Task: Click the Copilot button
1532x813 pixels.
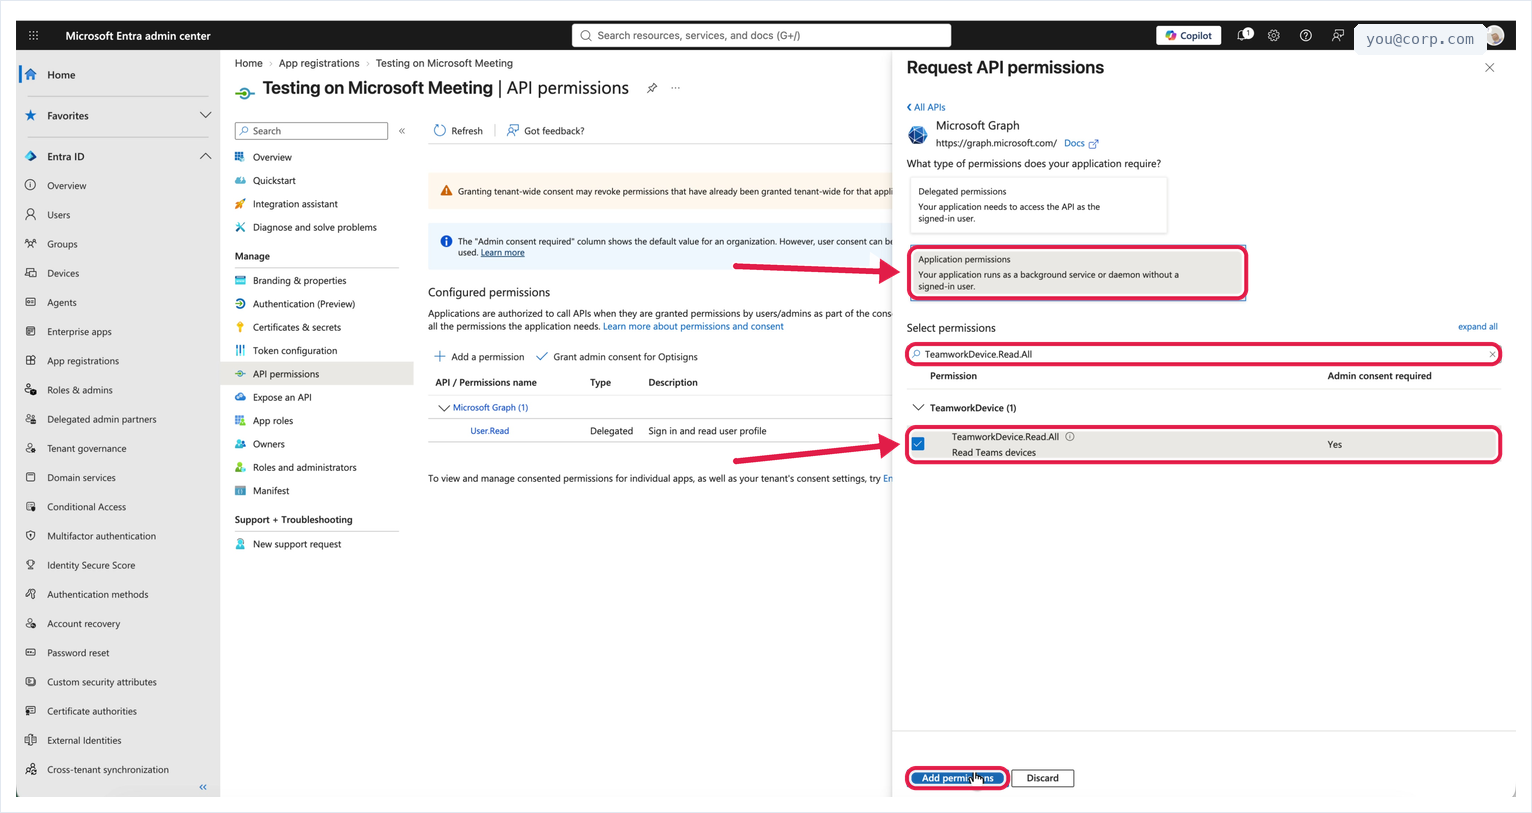Action: 1189,35
